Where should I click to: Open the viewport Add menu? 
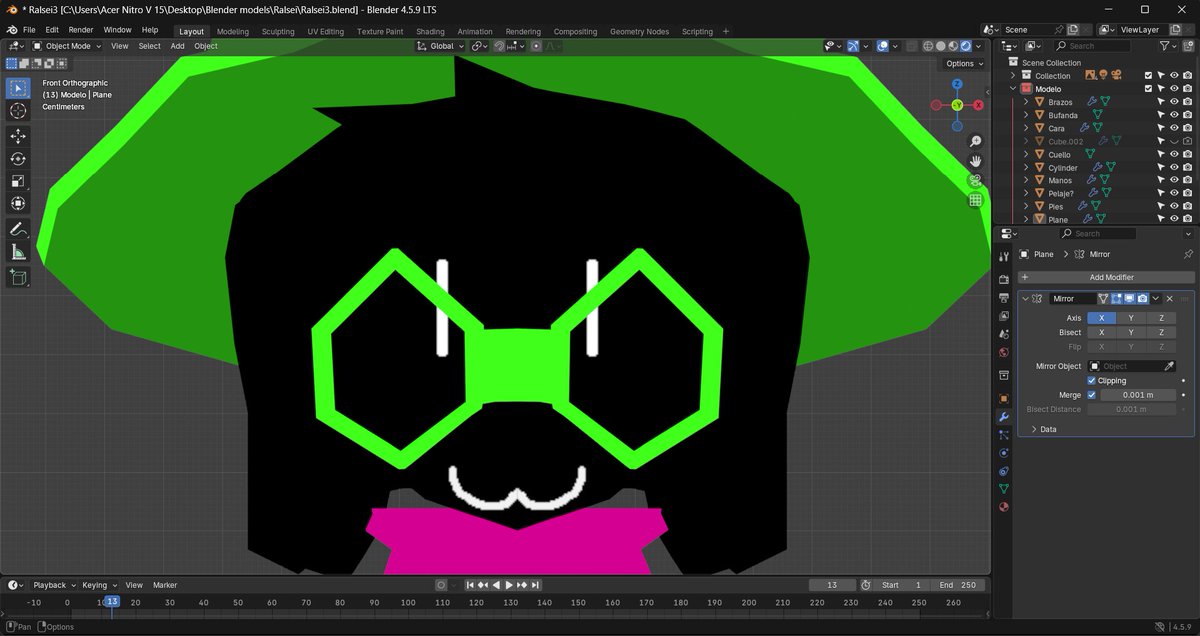point(177,46)
